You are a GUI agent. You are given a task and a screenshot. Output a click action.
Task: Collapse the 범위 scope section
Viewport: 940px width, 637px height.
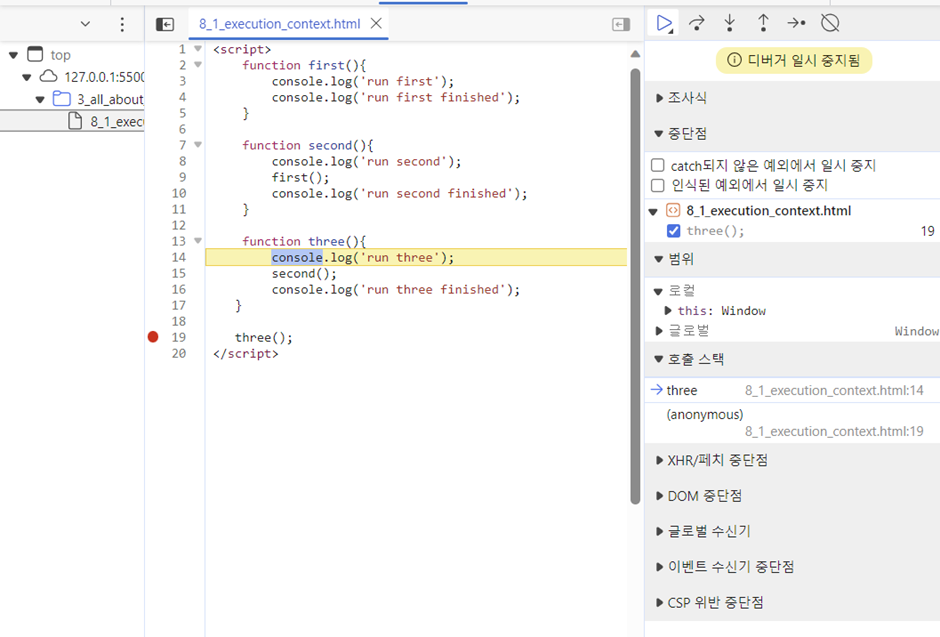(x=659, y=259)
